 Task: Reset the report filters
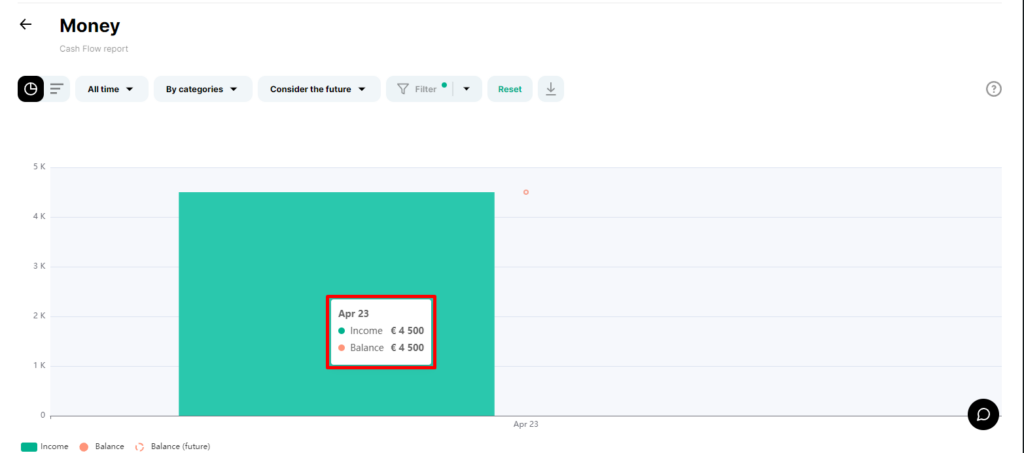point(510,89)
